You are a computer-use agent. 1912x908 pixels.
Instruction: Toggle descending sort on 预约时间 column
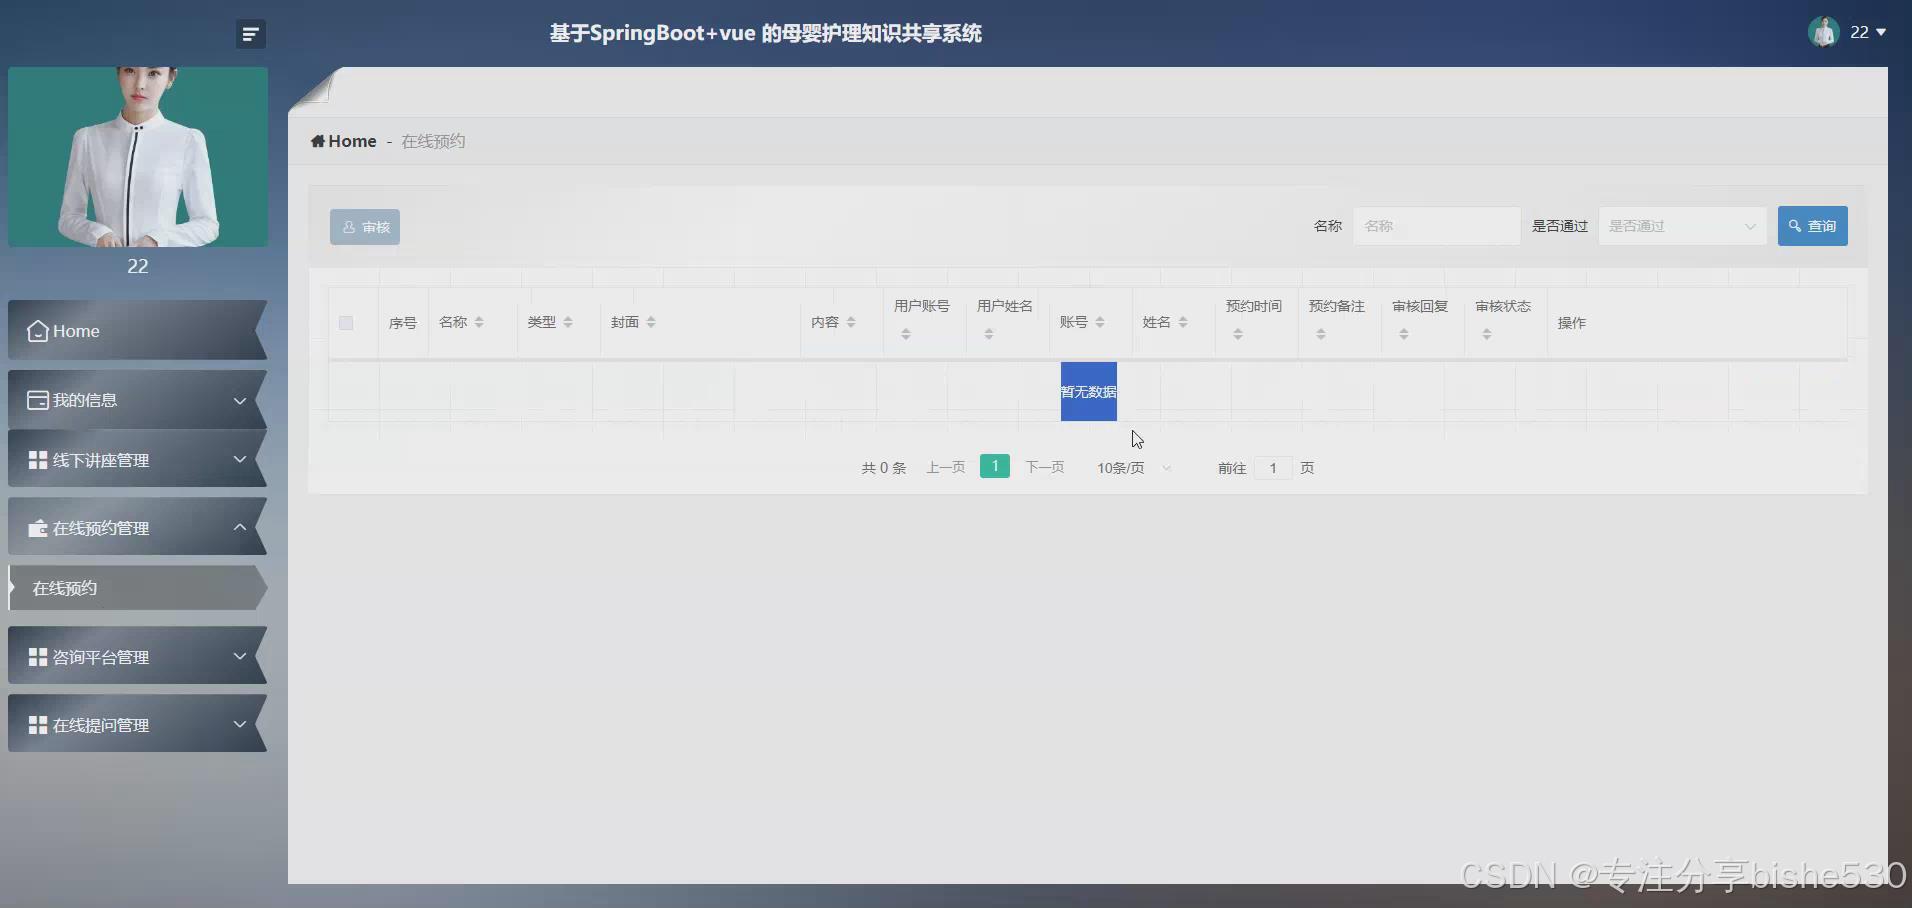[1239, 339]
